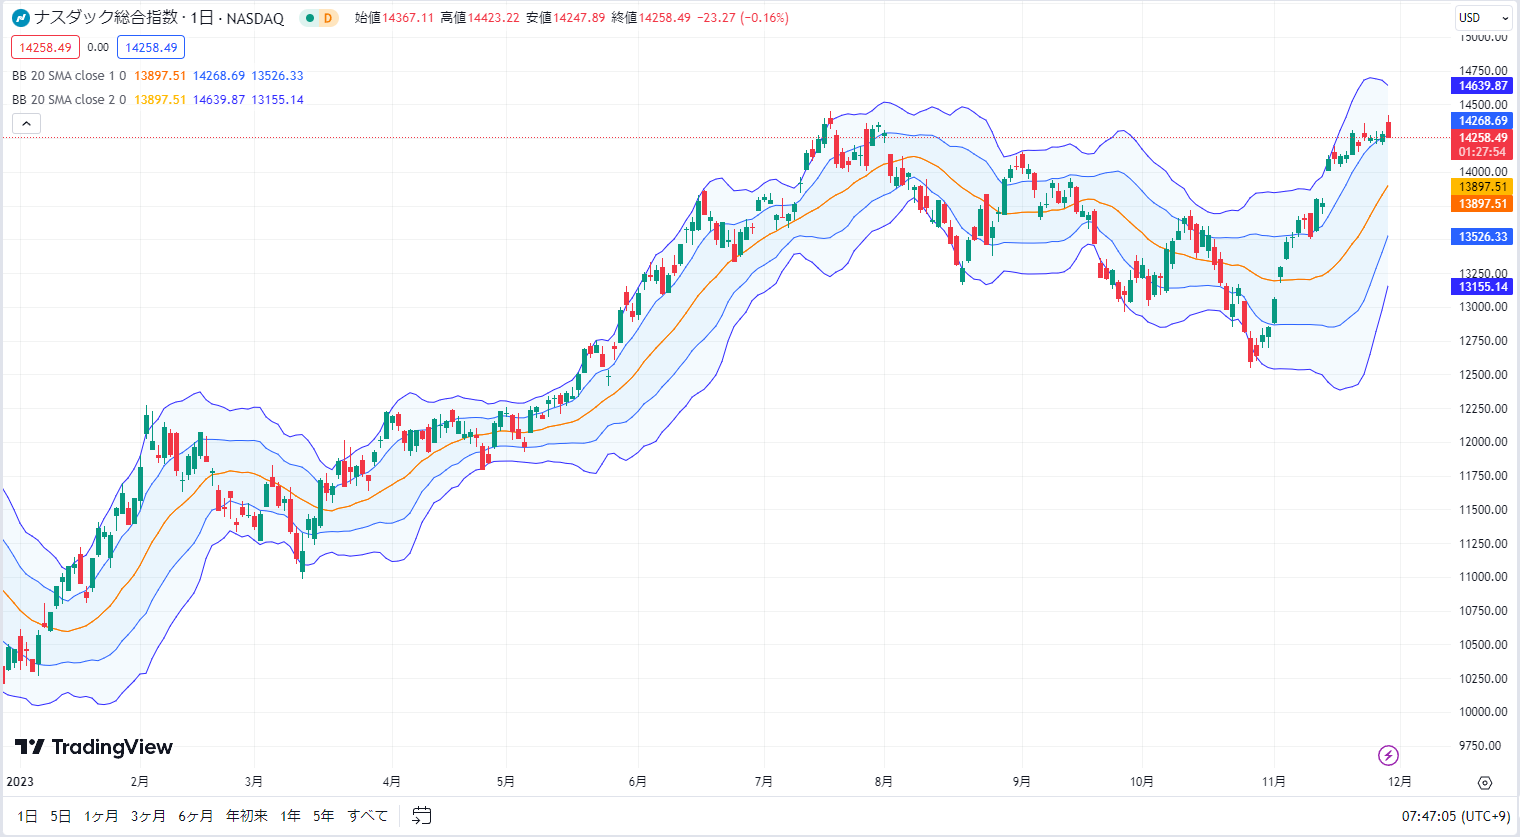Select the 3ヶ月 time range
This screenshot has height=837, width=1520.
click(x=148, y=816)
